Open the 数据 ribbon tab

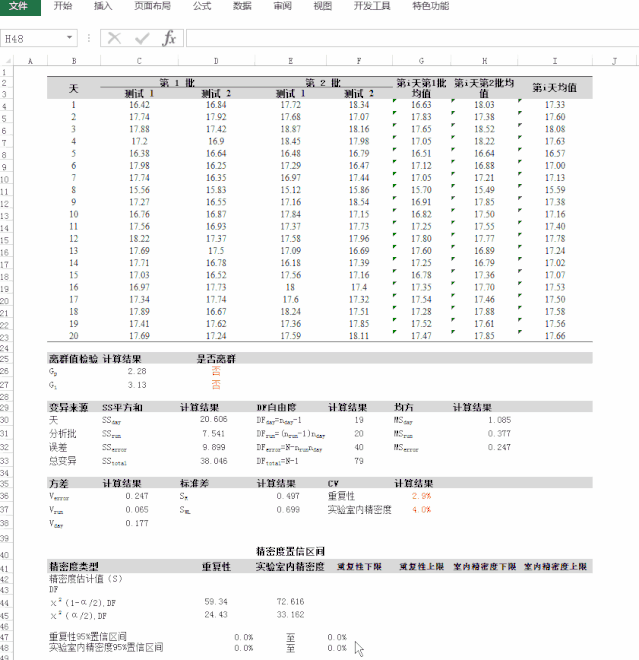click(x=242, y=6)
